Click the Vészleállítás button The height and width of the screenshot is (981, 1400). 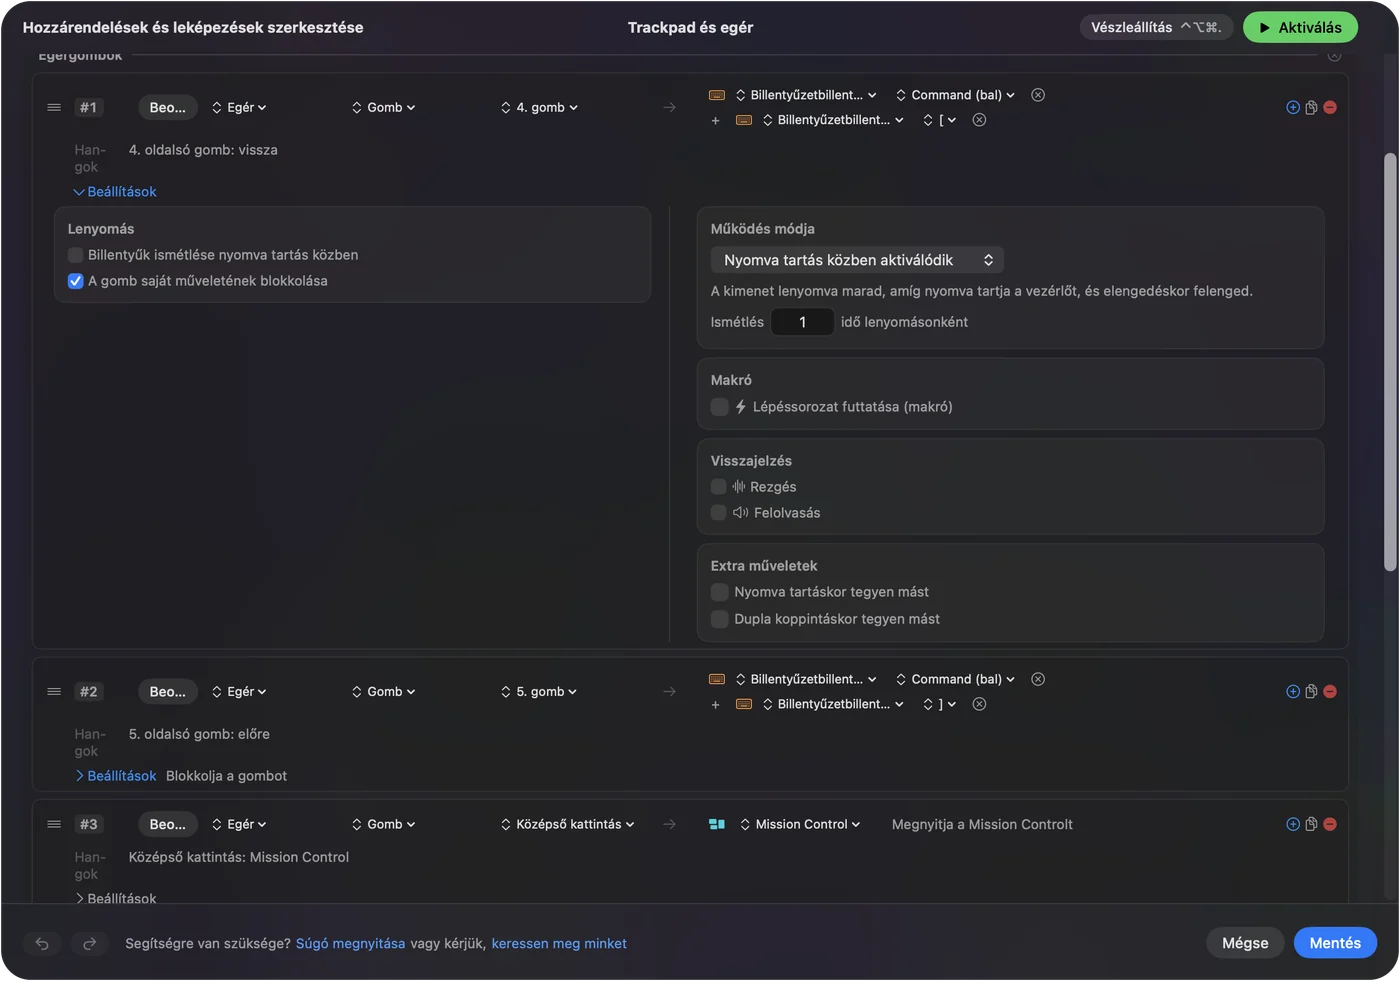[1157, 28]
